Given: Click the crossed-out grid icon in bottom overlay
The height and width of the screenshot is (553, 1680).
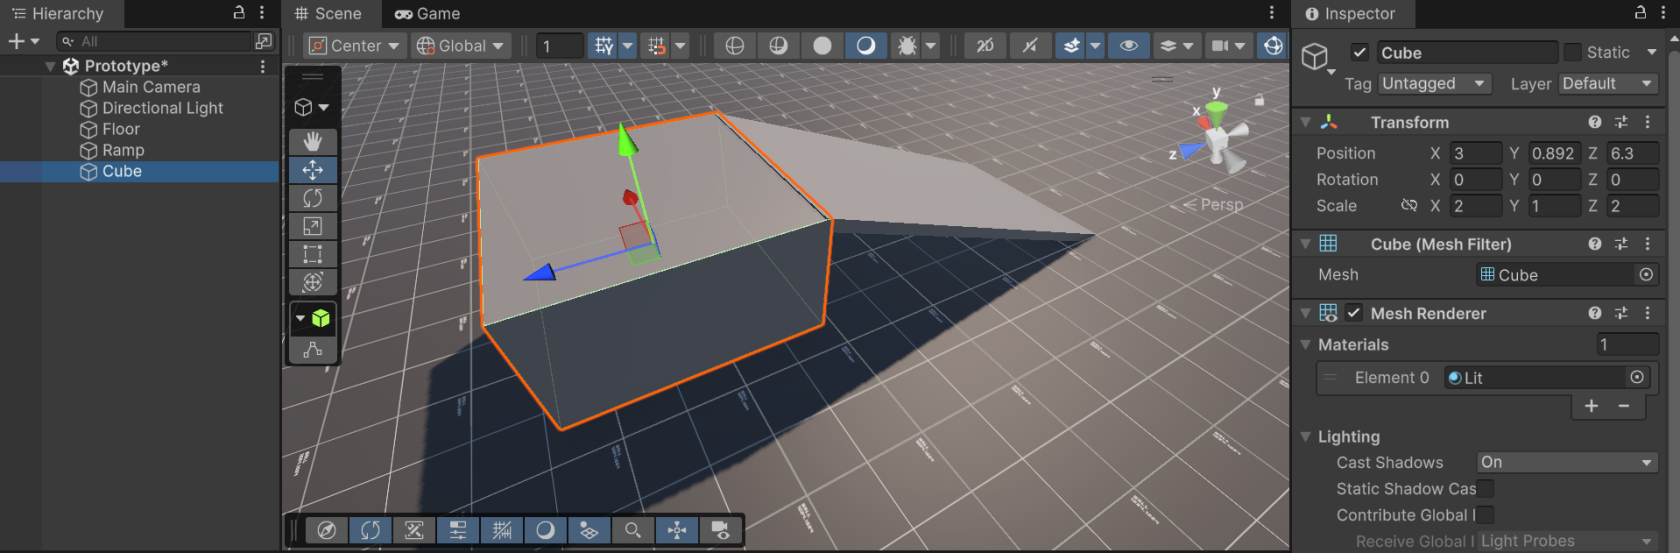Looking at the screenshot, I should [x=502, y=530].
